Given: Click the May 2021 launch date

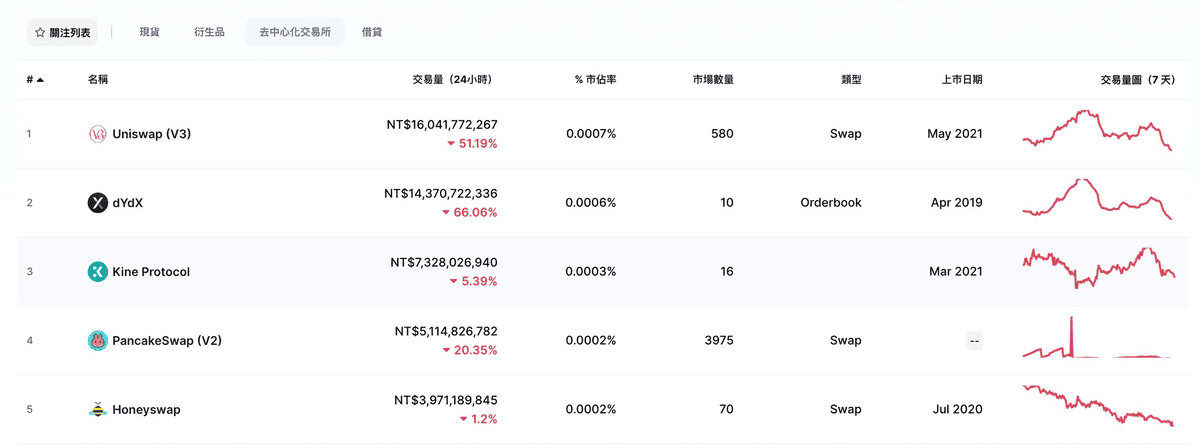Looking at the screenshot, I should tap(955, 134).
